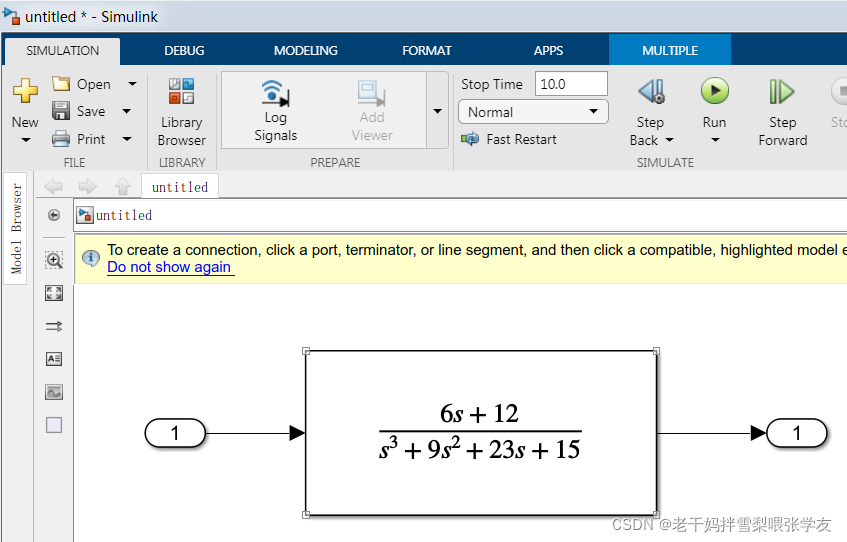
Task: Select the untitled model tab
Action: click(180, 187)
